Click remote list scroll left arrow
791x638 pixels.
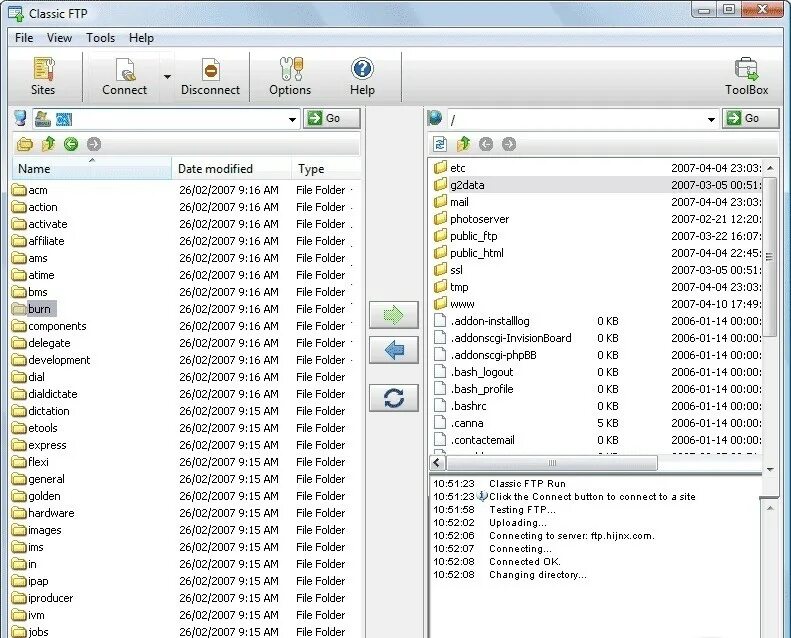coord(437,463)
